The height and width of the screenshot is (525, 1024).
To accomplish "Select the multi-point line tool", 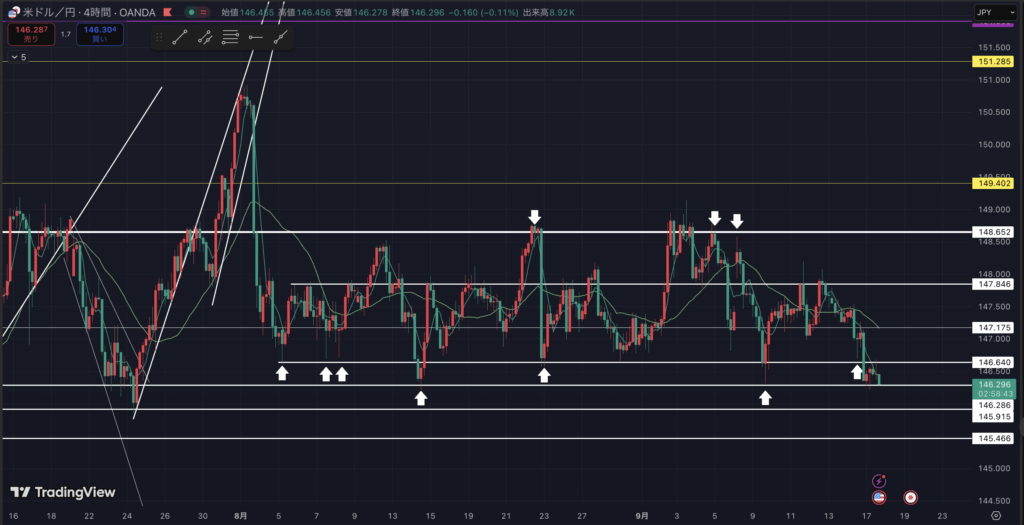I will pyautogui.click(x=205, y=38).
